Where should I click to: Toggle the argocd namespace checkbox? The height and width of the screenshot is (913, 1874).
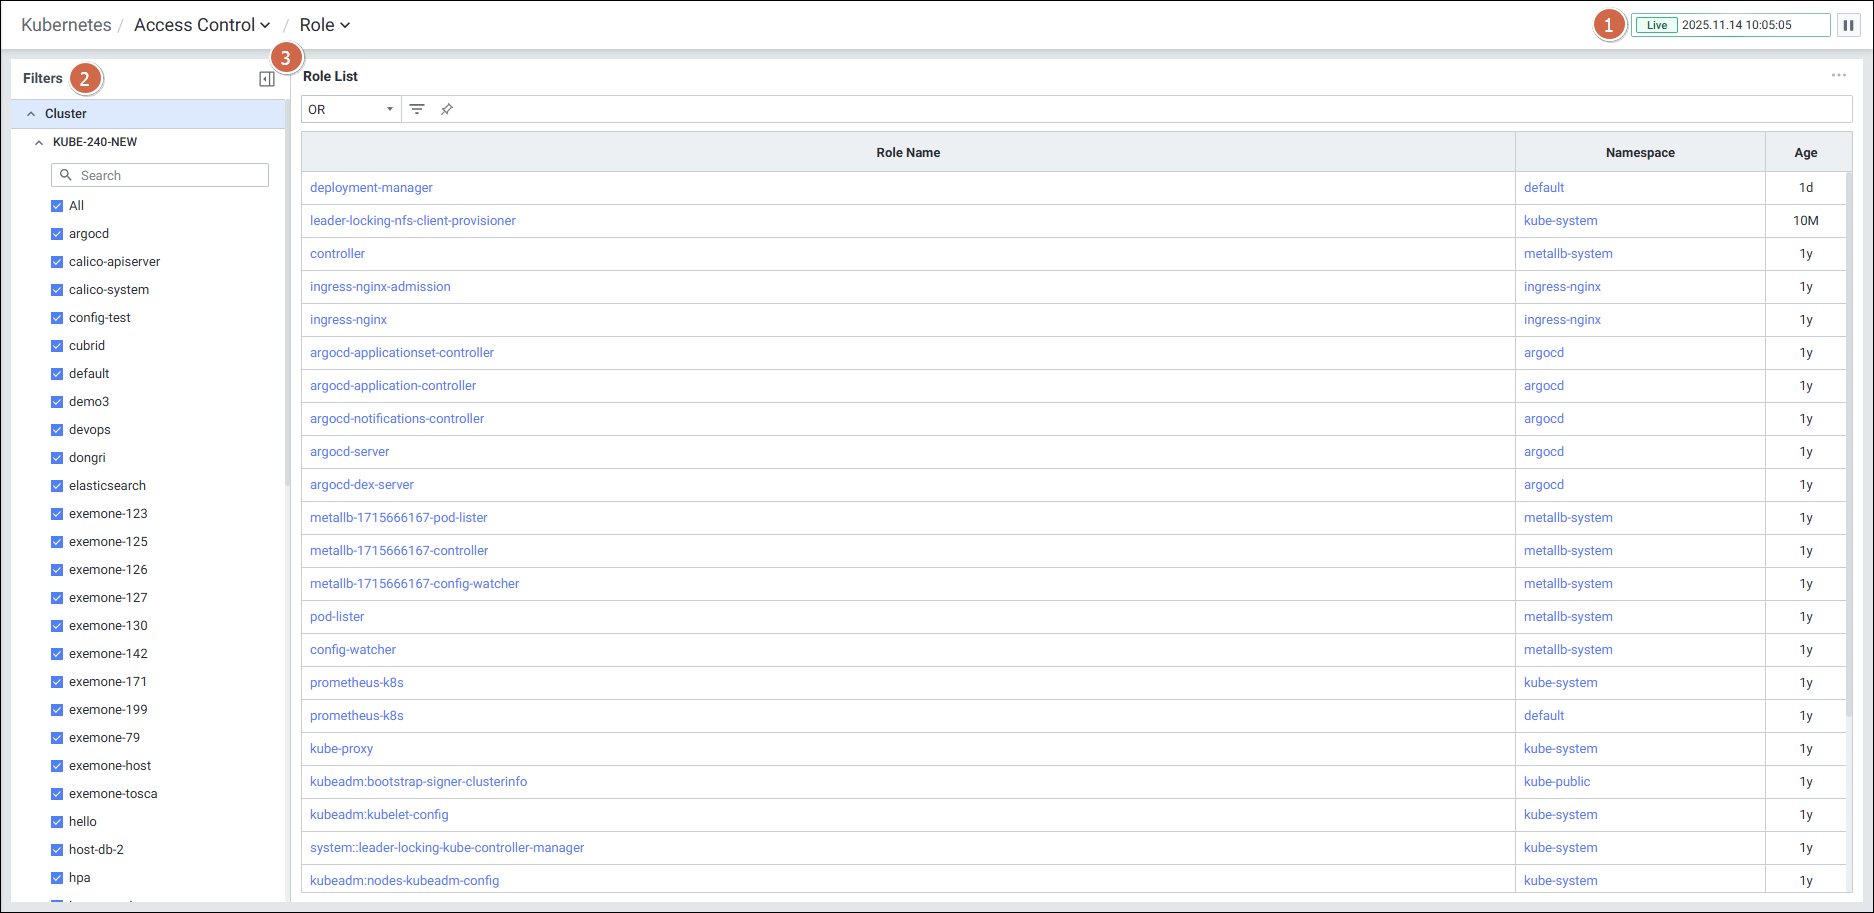pos(57,234)
